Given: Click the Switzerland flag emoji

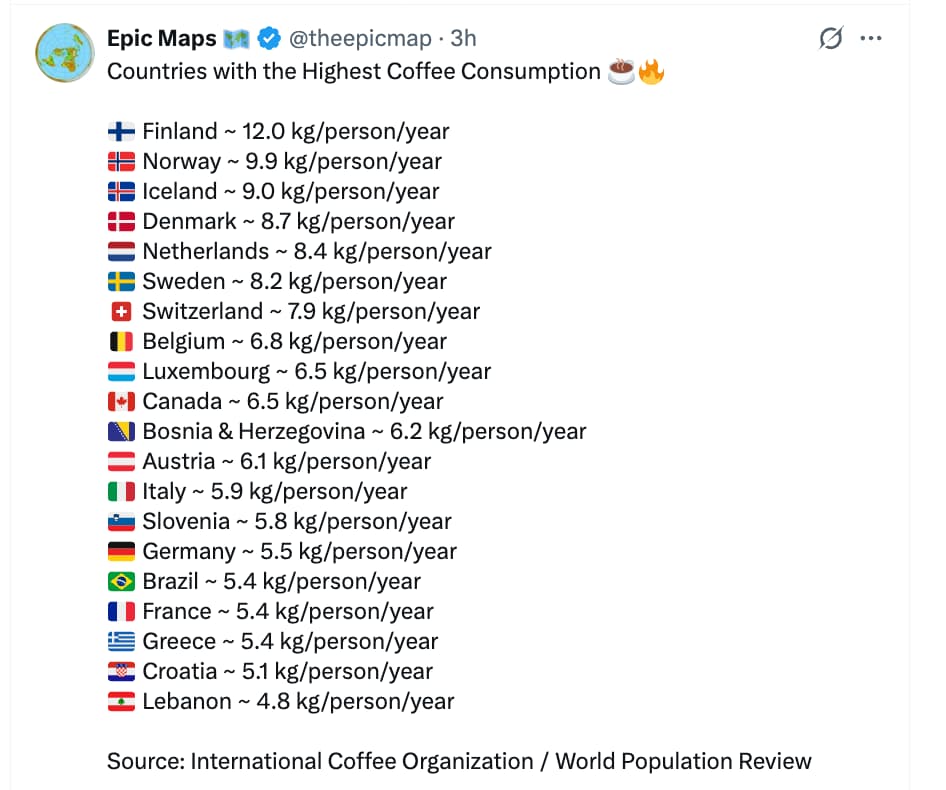Looking at the screenshot, I should tap(121, 311).
